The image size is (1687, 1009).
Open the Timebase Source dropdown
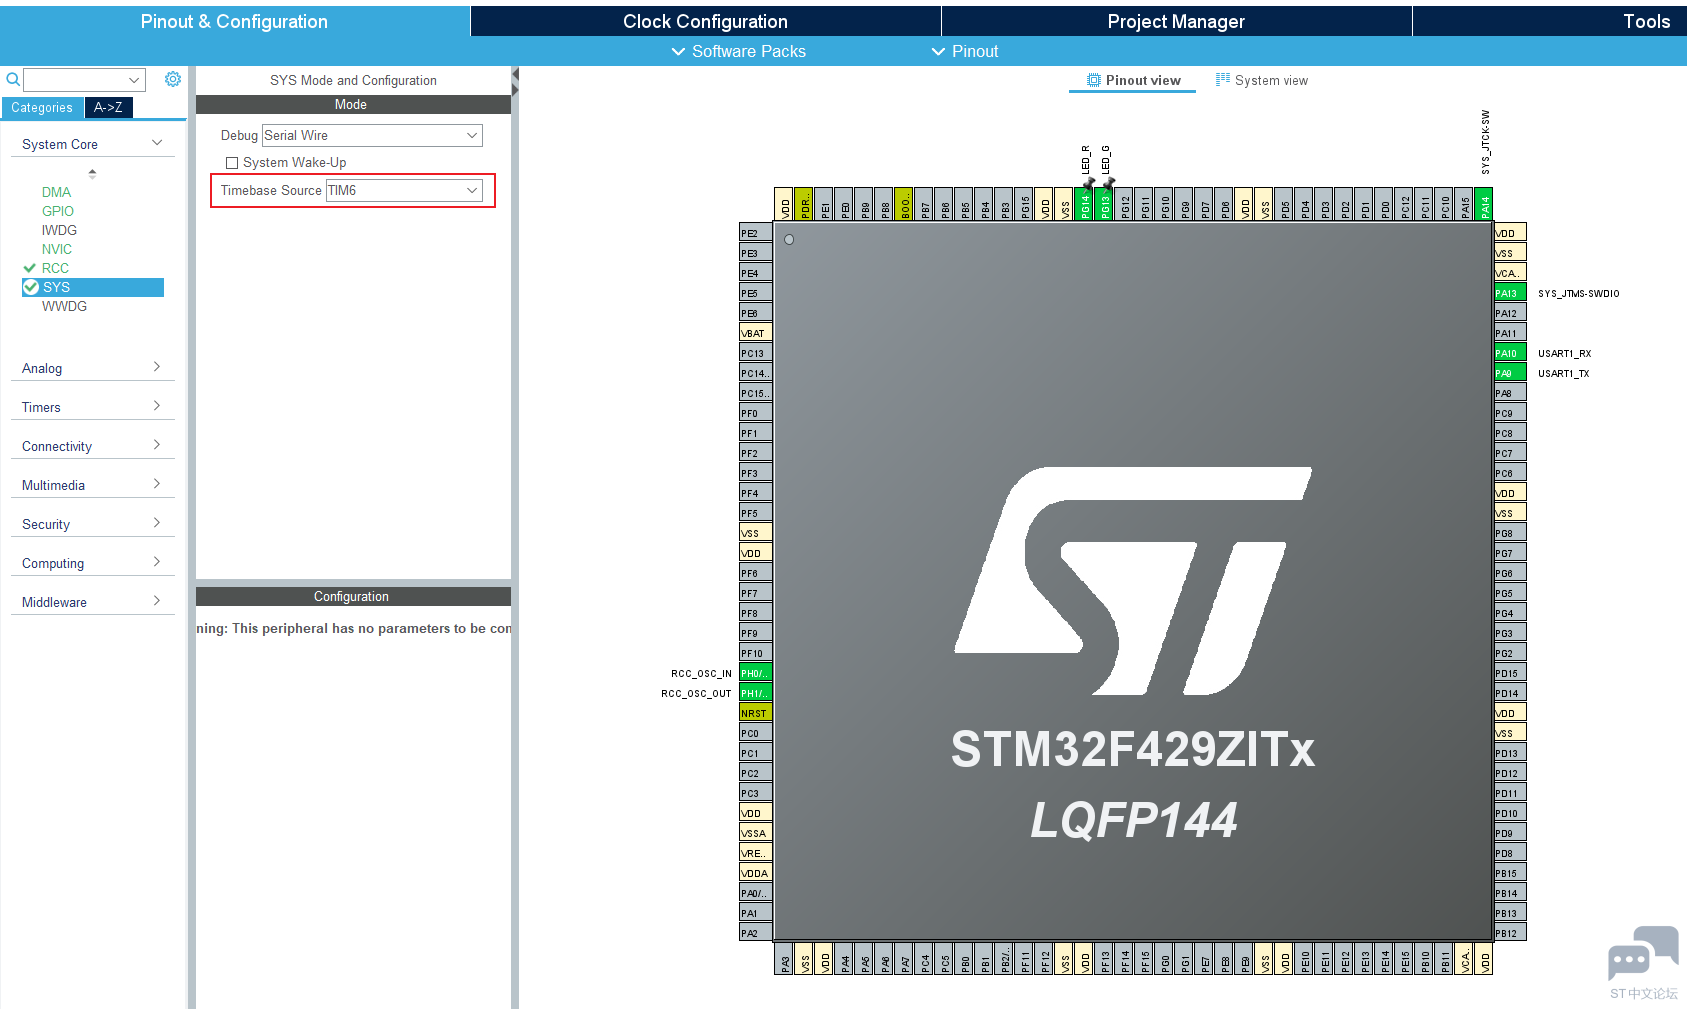(405, 190)
